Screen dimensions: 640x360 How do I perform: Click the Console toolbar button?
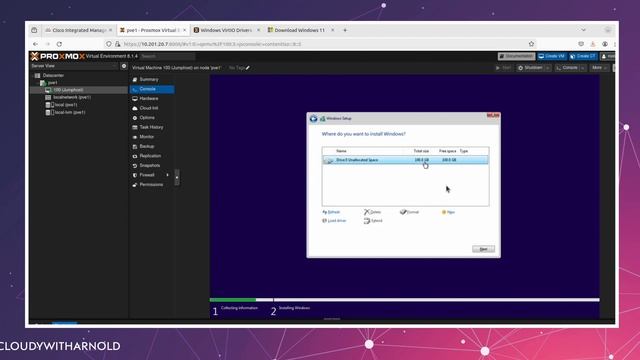point(567,68)
